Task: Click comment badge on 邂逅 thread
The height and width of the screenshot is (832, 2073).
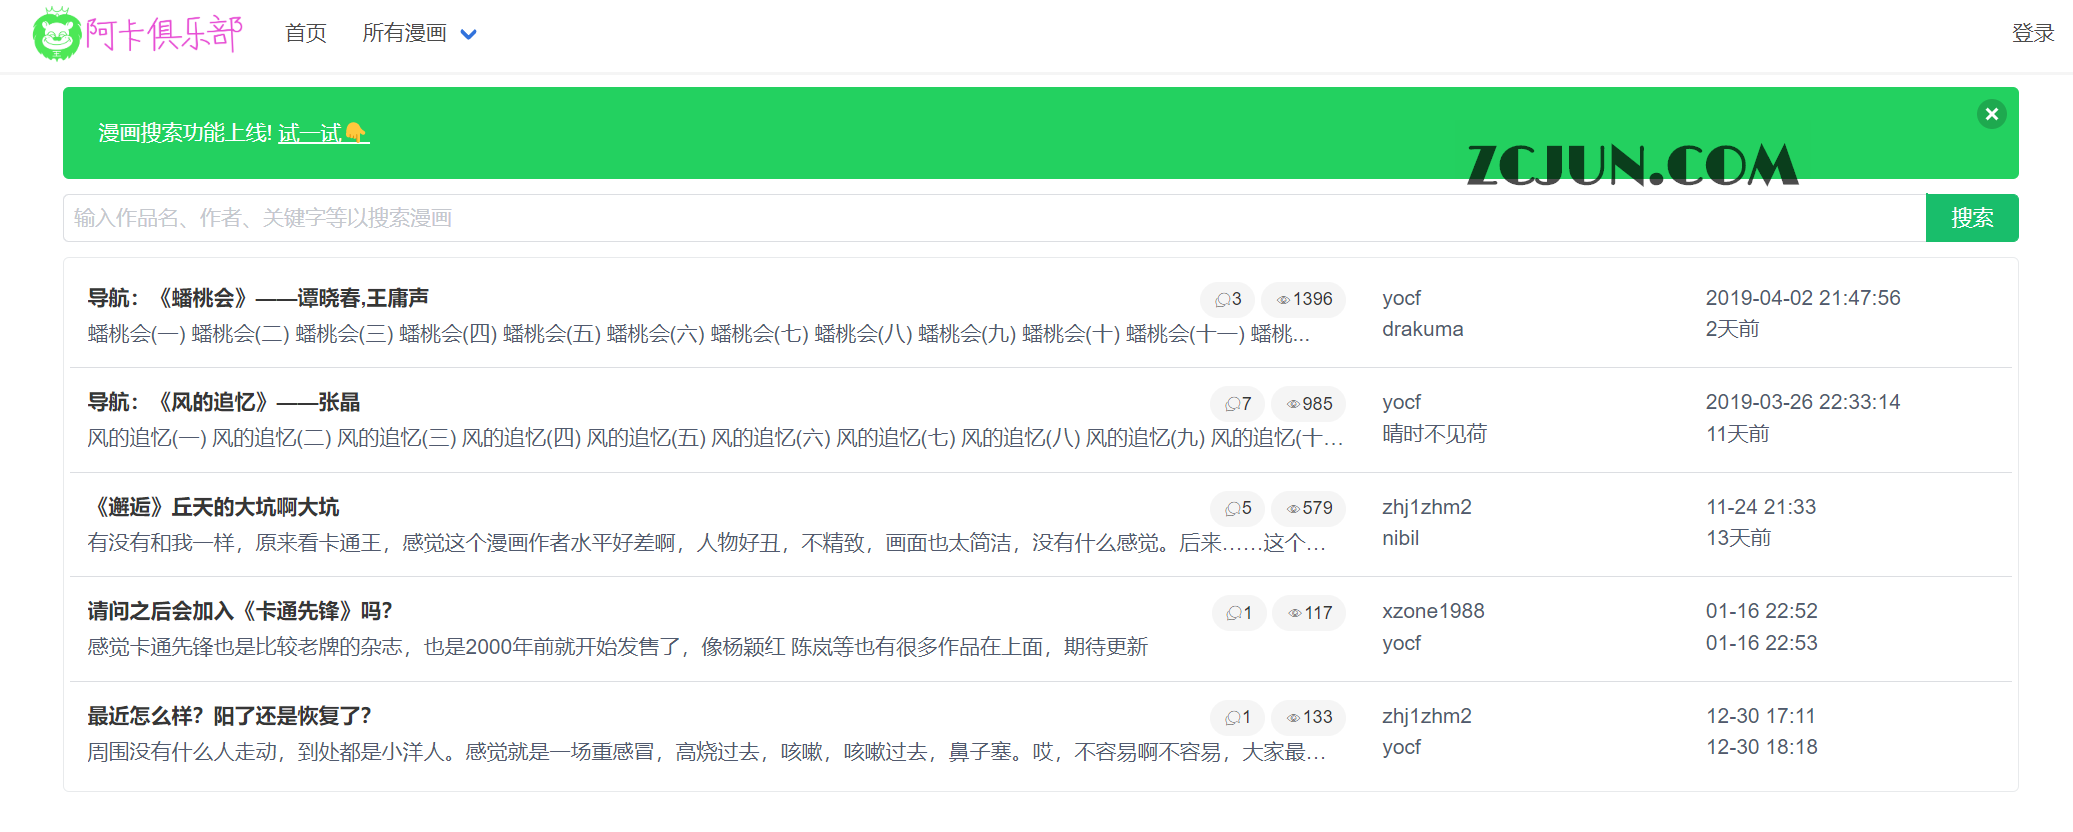Action: [x=1238, y=508]
